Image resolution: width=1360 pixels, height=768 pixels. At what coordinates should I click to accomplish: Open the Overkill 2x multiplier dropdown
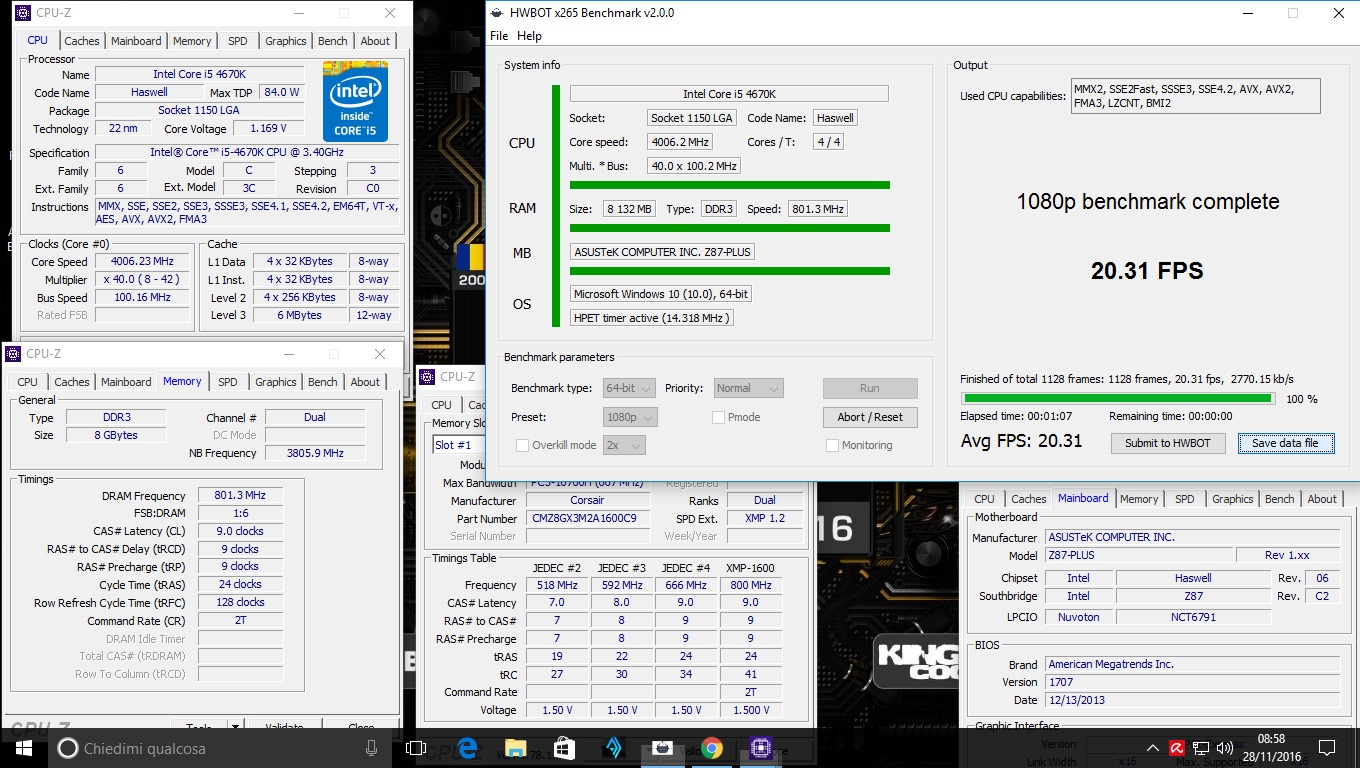[624, 445]
